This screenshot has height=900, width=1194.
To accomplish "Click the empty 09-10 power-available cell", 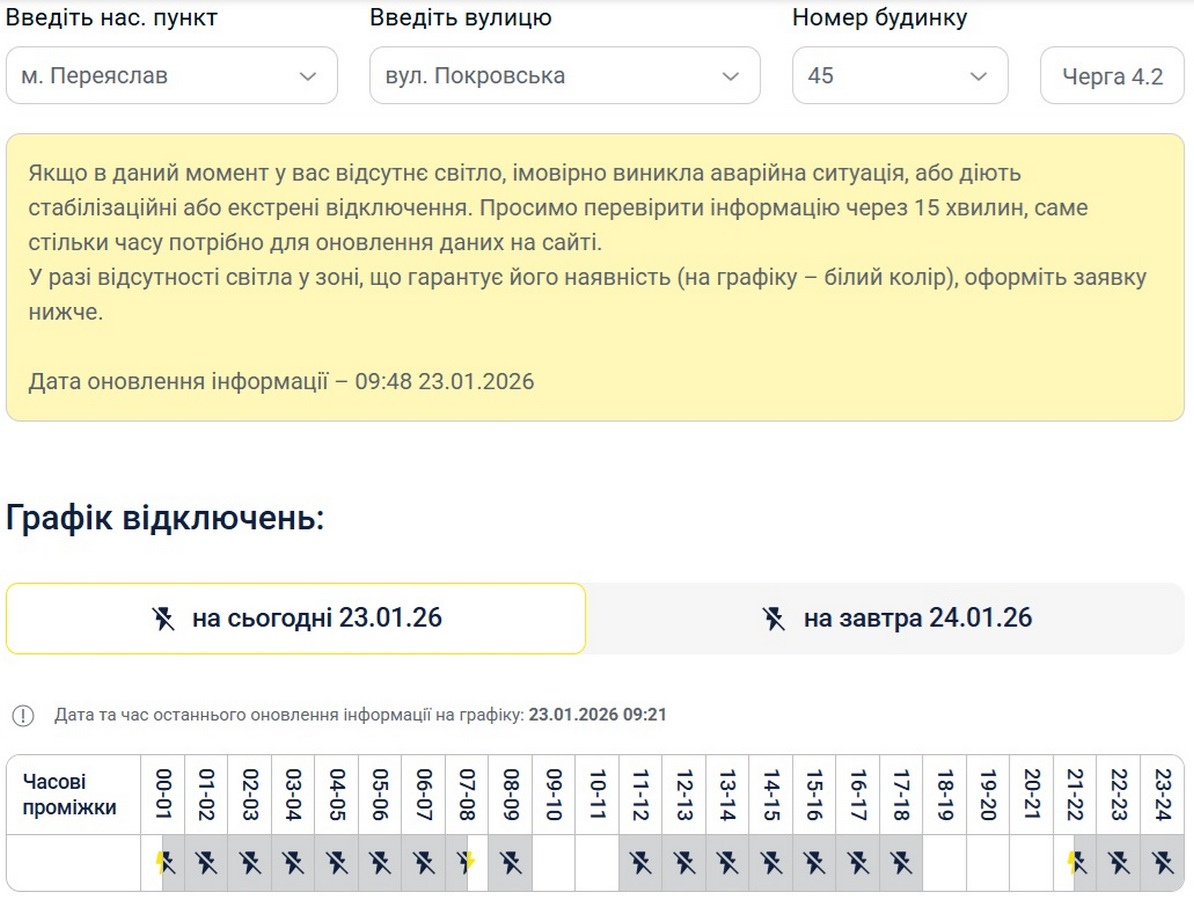I will click(554, 862).
